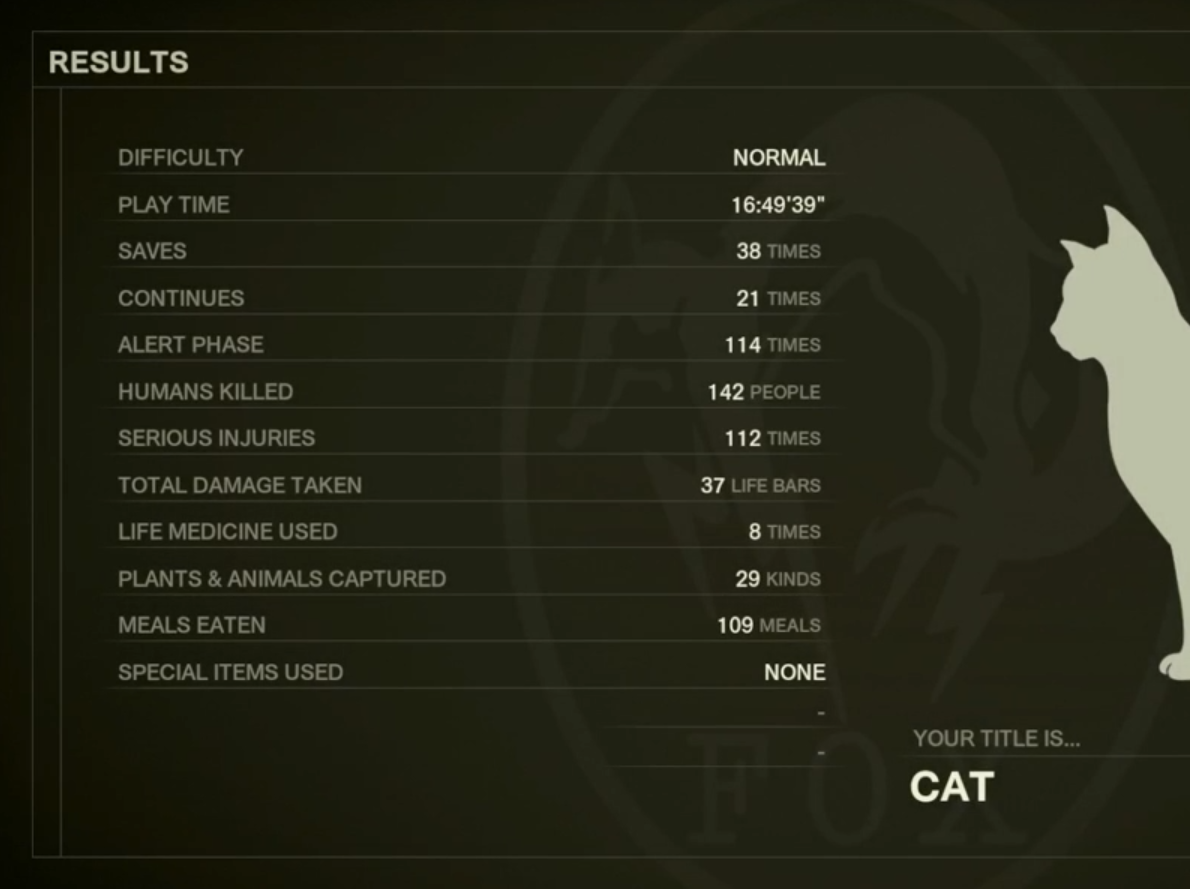Select the SPECIAL ITEMS USED row
The image size is (1190, 889).
[x=471, y=672]
